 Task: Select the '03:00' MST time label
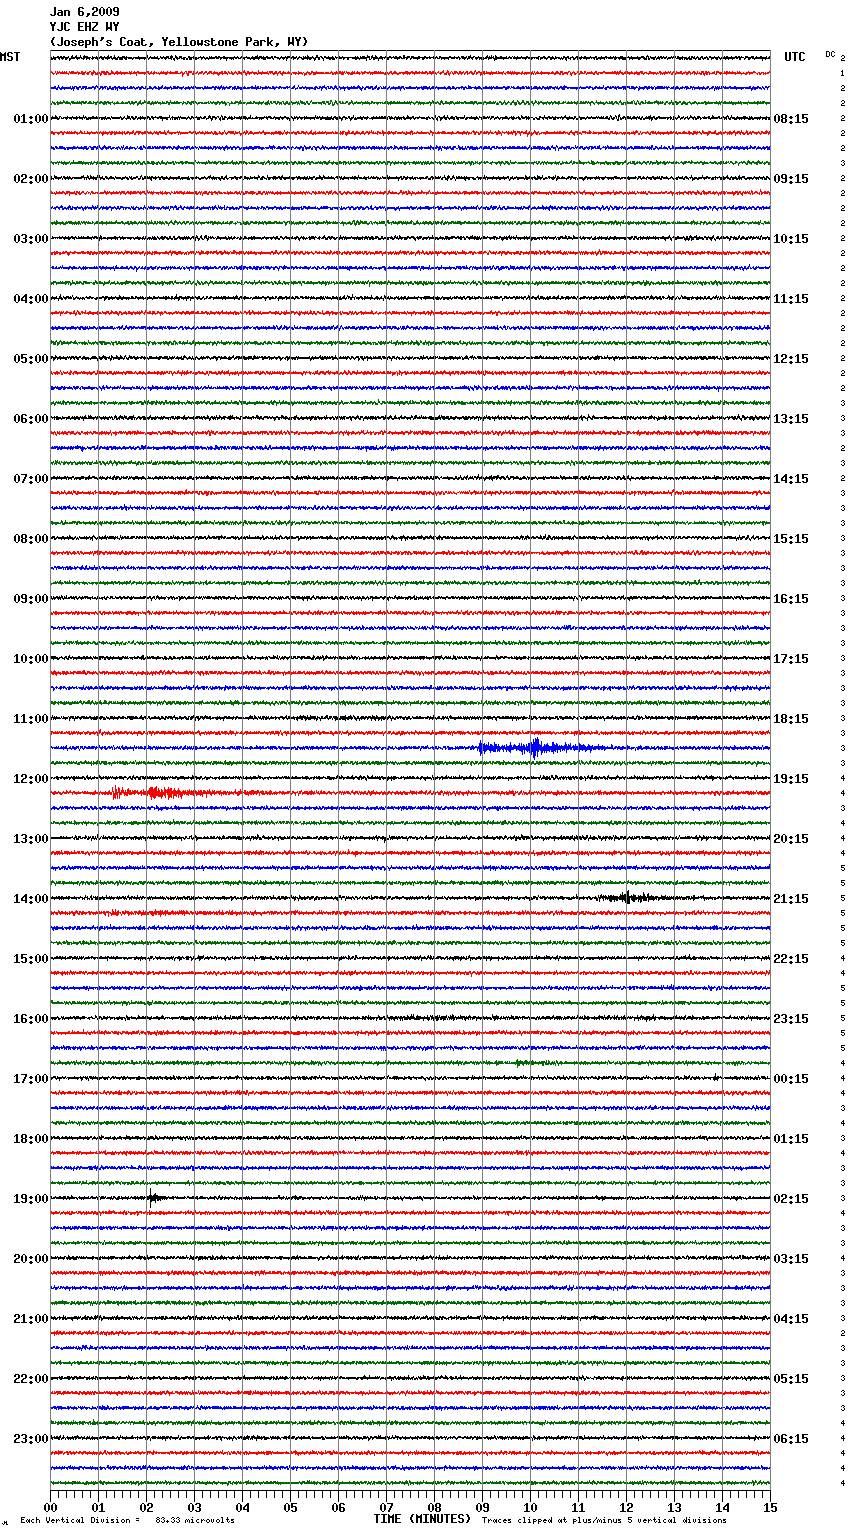(x=30, y=239)
